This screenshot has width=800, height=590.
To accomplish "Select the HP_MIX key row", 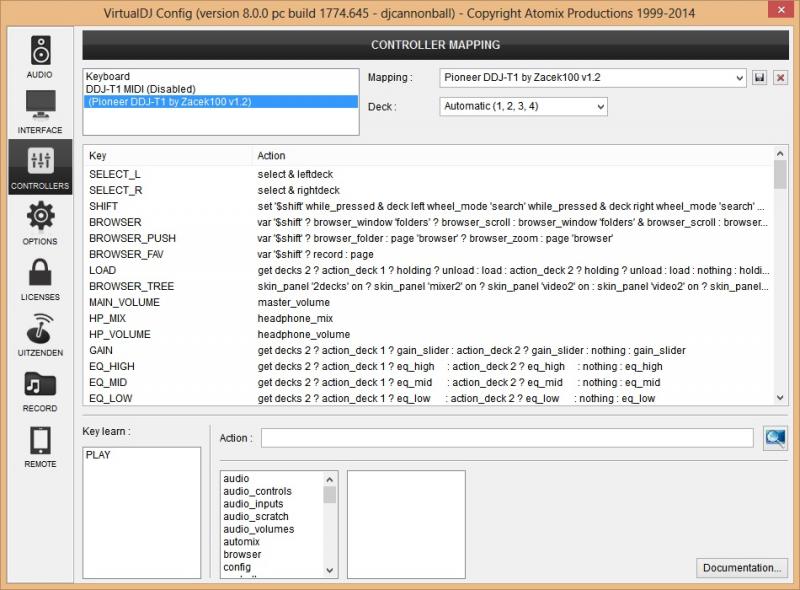I will click(428, 318).
